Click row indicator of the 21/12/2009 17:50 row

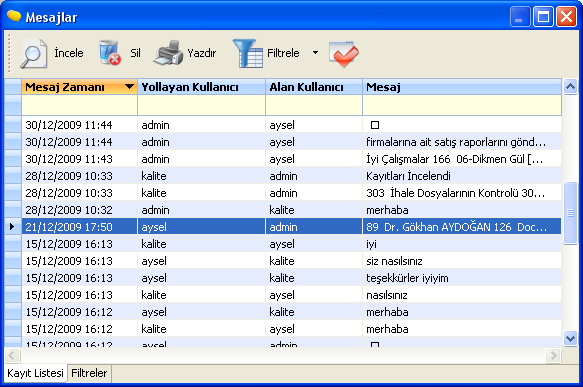pyautogui.click(x=13, y=226)
